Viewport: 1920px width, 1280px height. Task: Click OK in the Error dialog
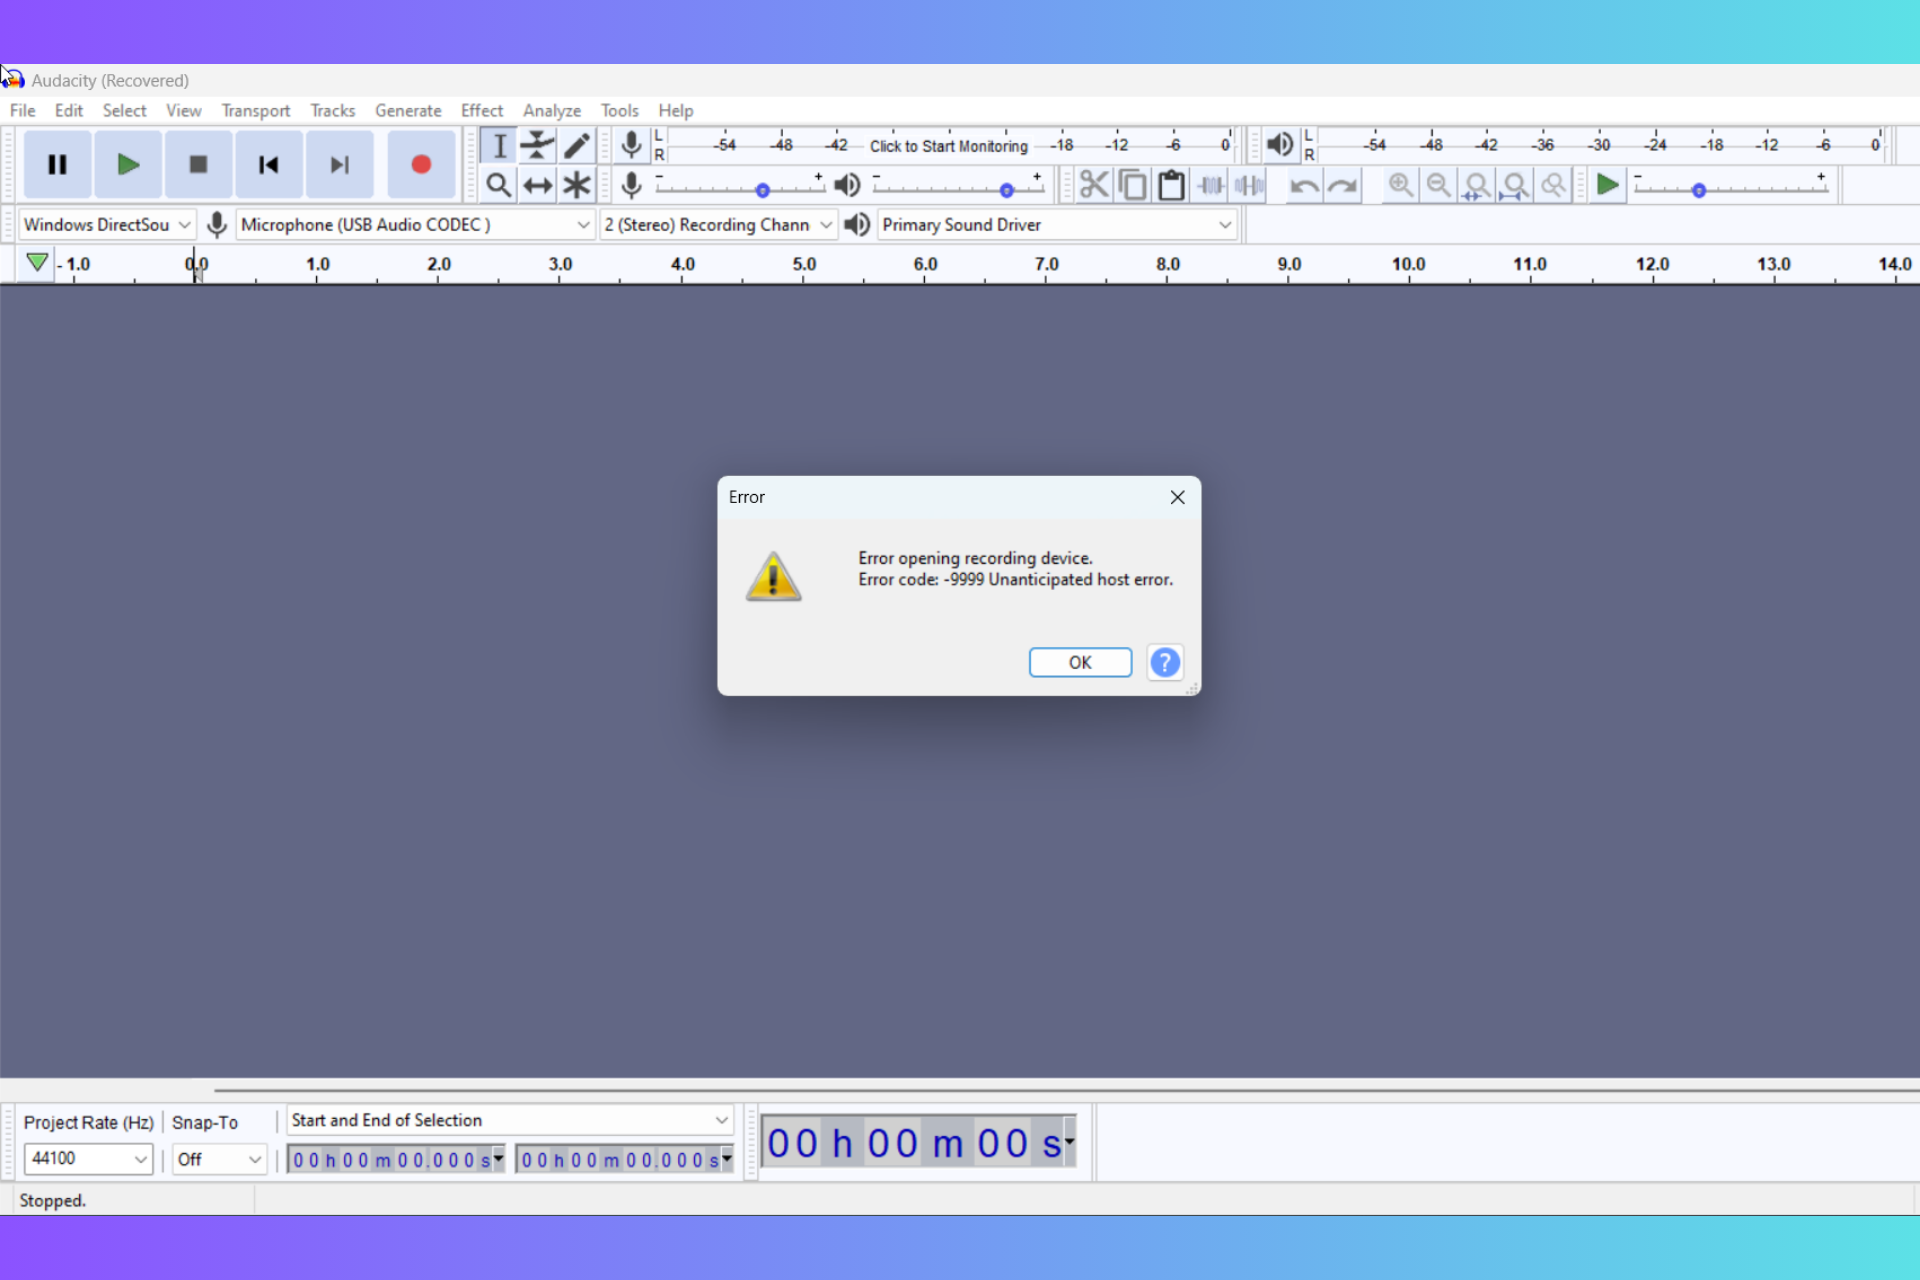pos(1080,662)
